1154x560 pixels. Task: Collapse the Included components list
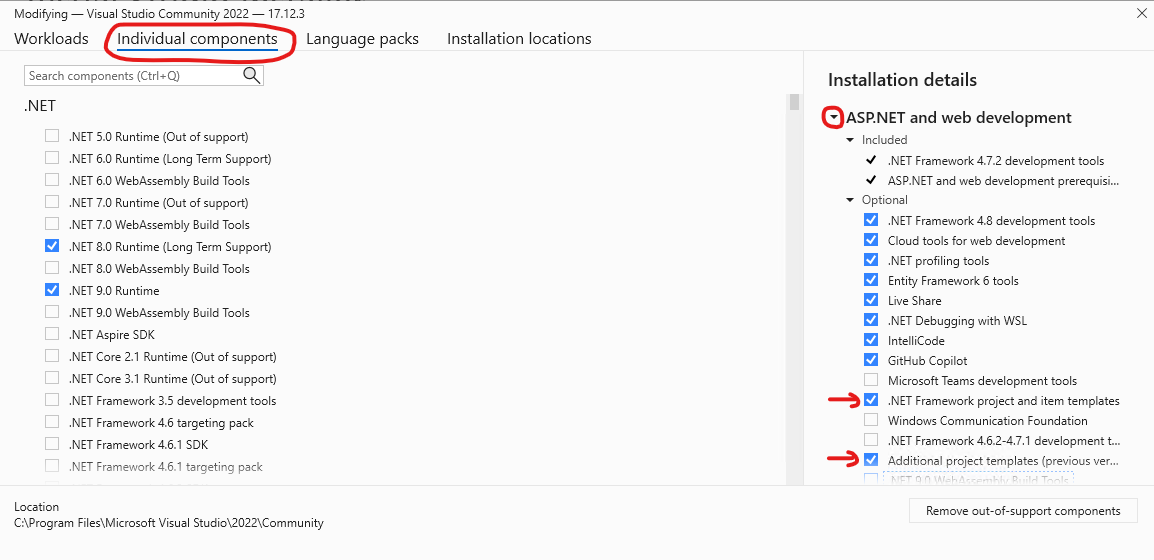pos(850,140)
